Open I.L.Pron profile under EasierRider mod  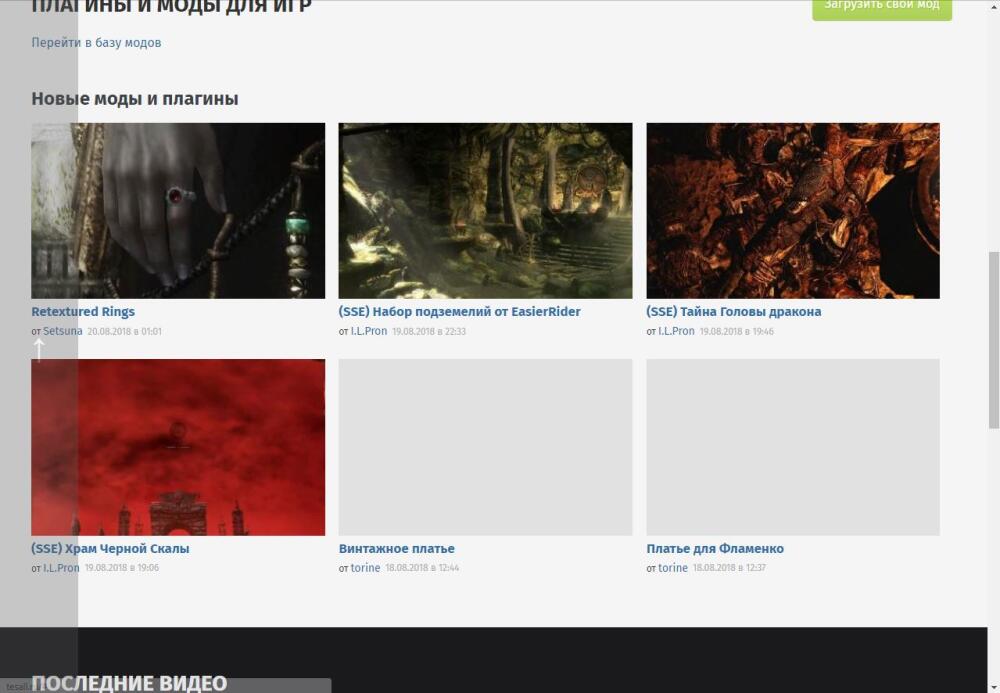(369, 331)
